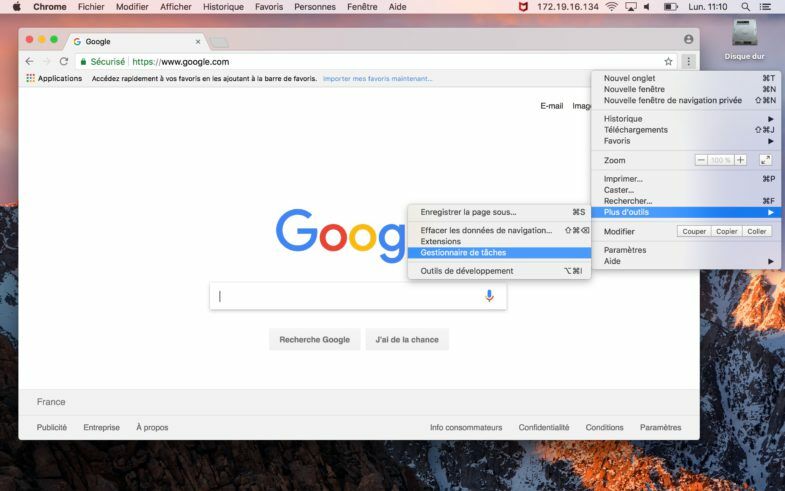This screenshot has height=491, width=785.
Task: Click the profile avatar icon in title bar
Action: [x=688, y=39]
